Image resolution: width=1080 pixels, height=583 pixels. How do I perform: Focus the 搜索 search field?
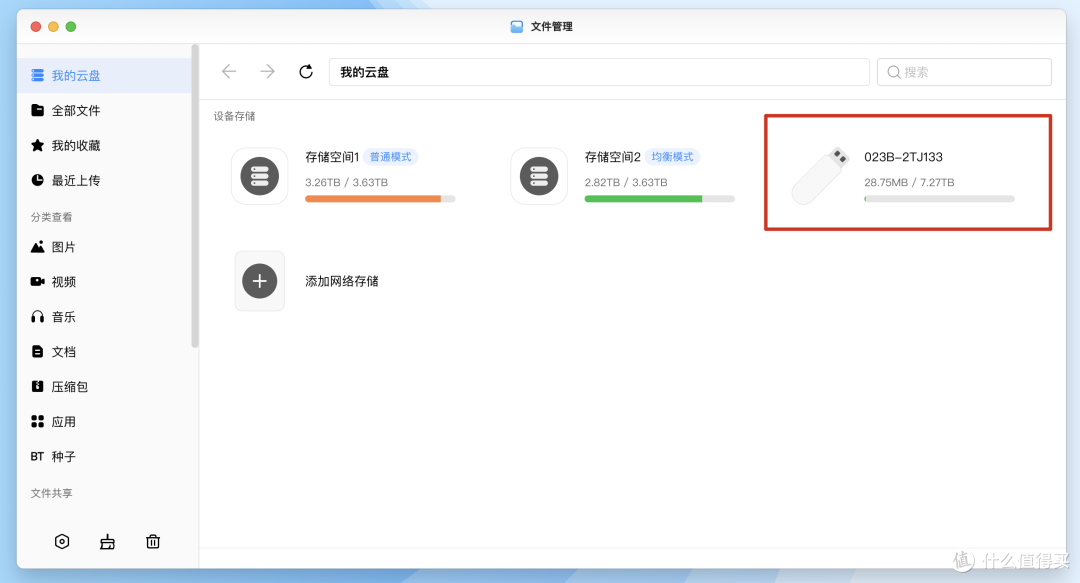coord(964,72)
